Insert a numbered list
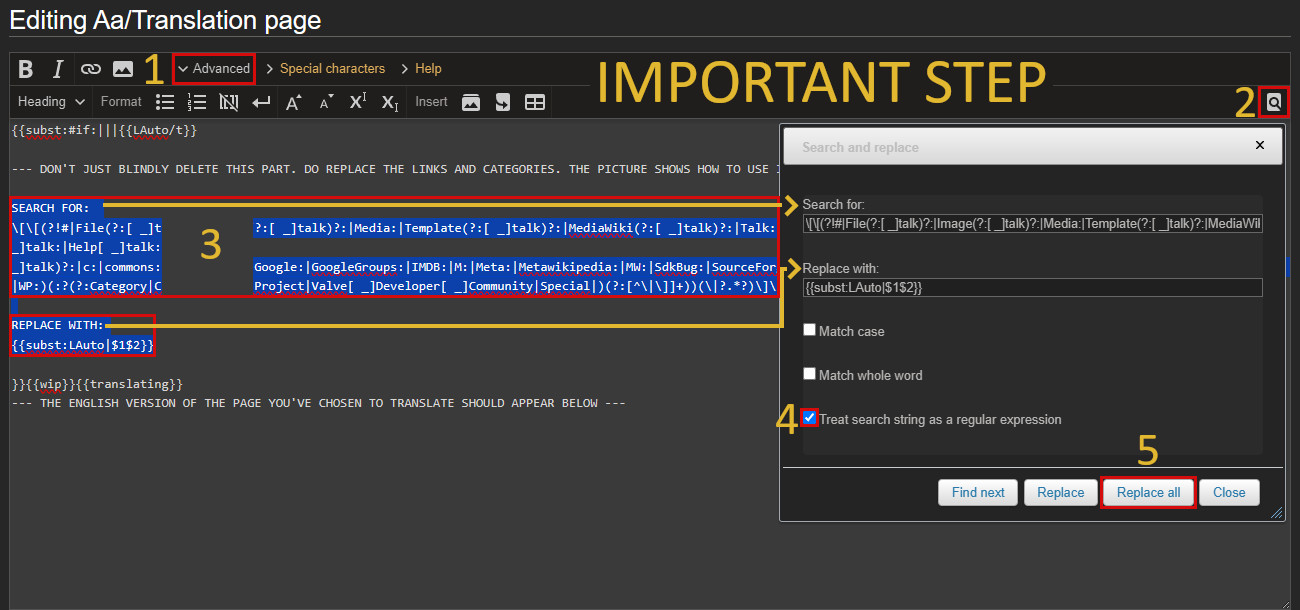 (x=197, y=102)
